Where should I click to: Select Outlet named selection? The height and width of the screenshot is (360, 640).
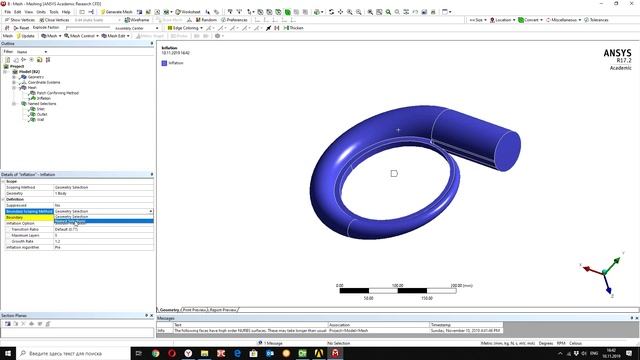[42, 114]
